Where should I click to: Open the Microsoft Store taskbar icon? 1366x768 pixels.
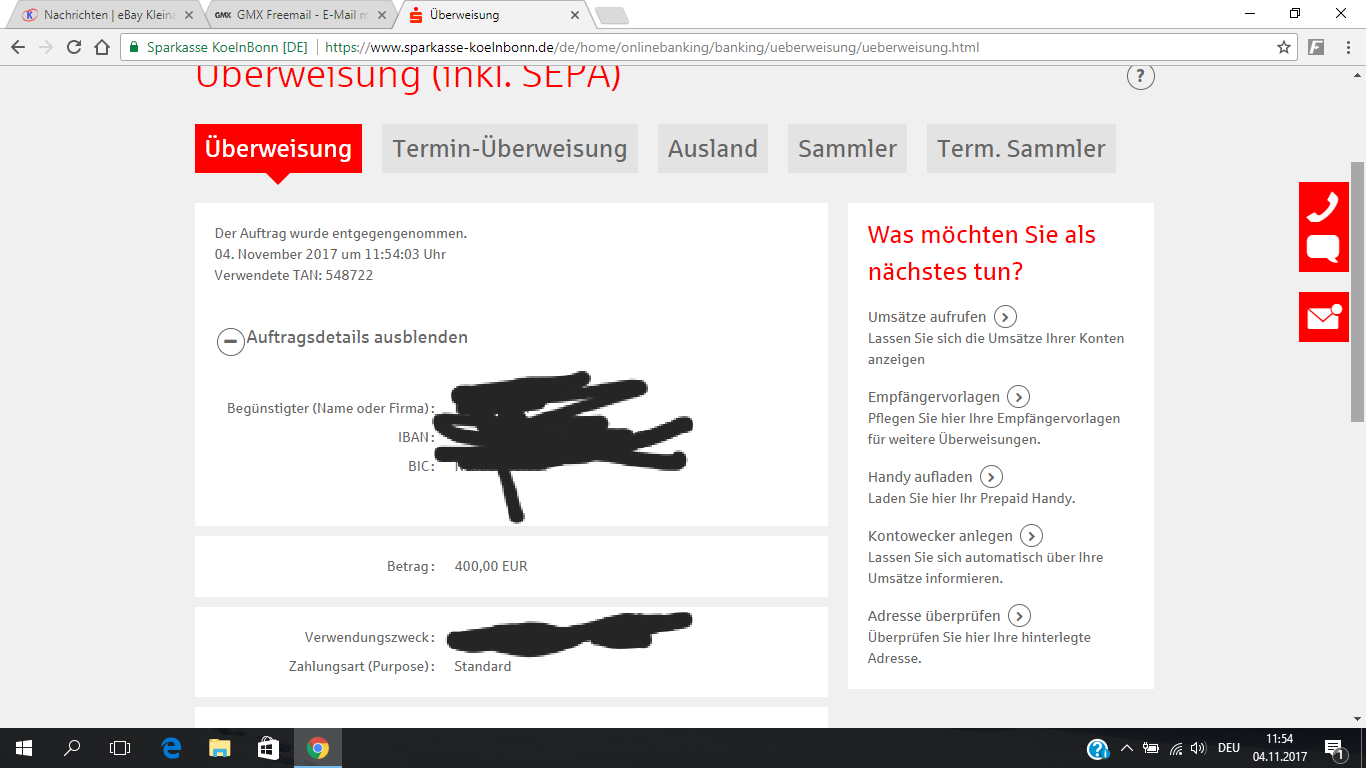pos(268,748)
